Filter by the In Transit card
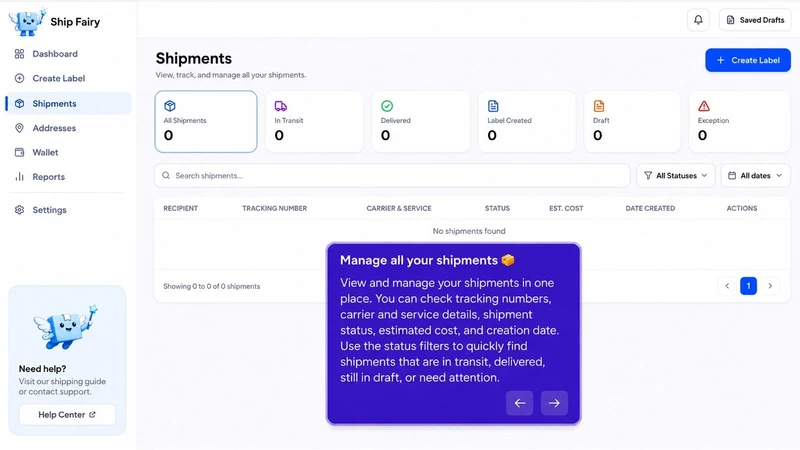 [314, 121]
